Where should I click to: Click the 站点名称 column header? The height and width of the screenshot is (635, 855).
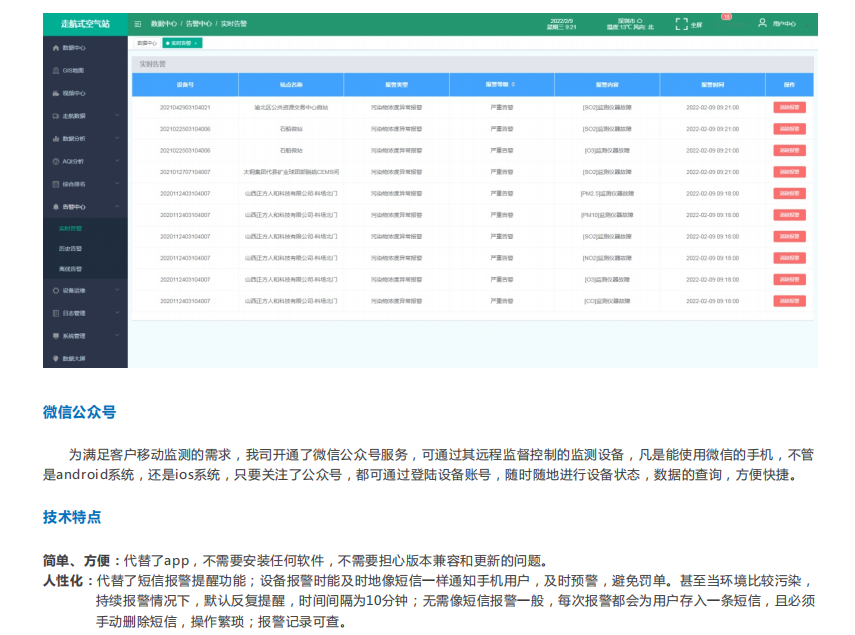[x=291, y=84]
